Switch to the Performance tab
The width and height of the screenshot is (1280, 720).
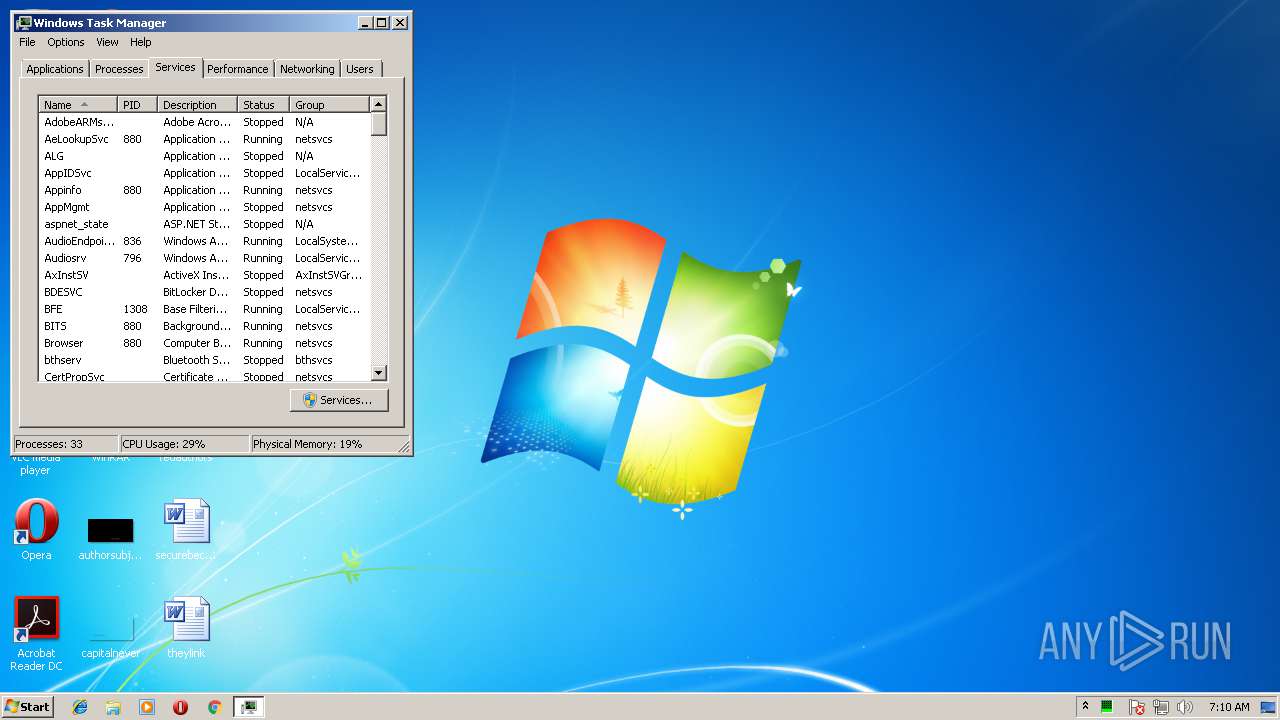[x=238, y=69]
